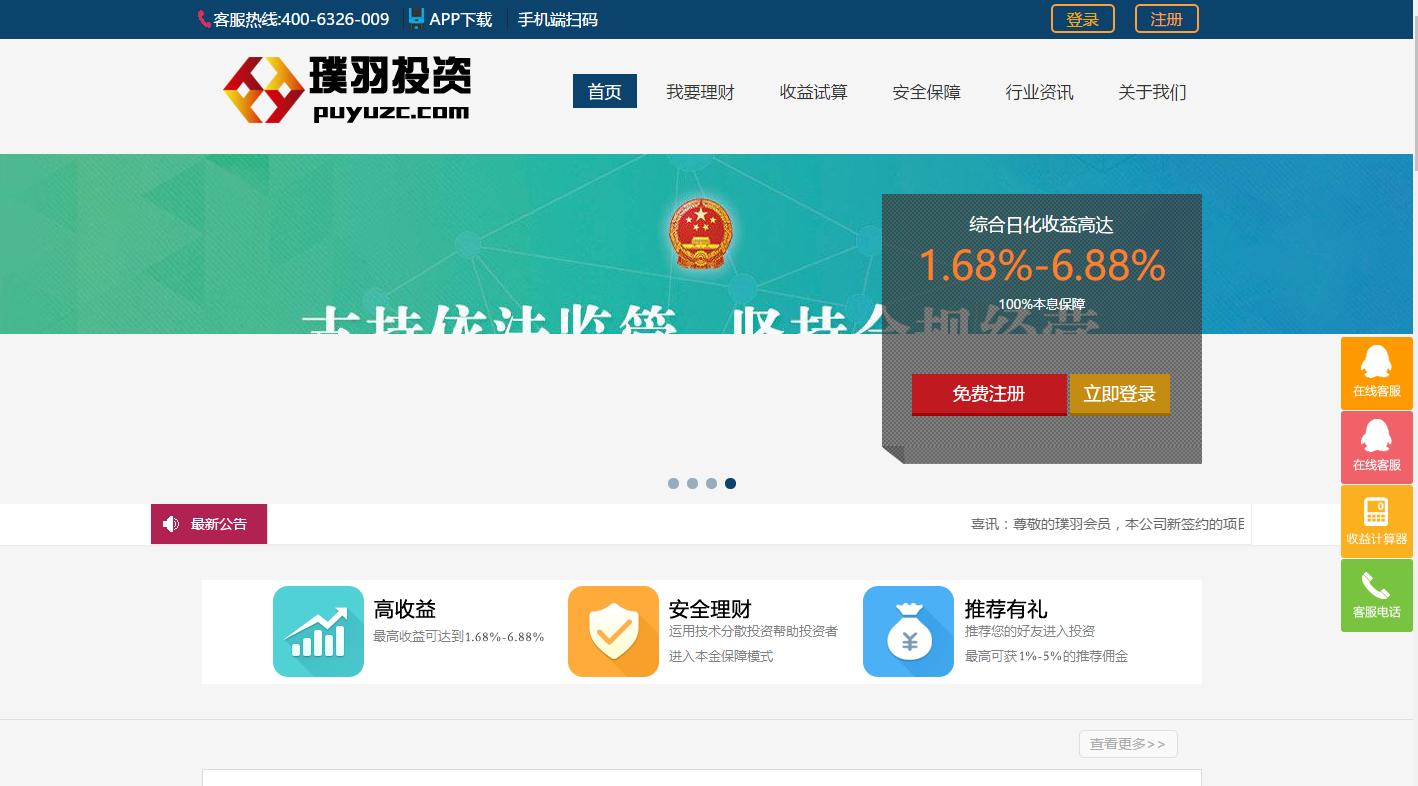Click the 免费注册 red button

[x=988, y=393]
